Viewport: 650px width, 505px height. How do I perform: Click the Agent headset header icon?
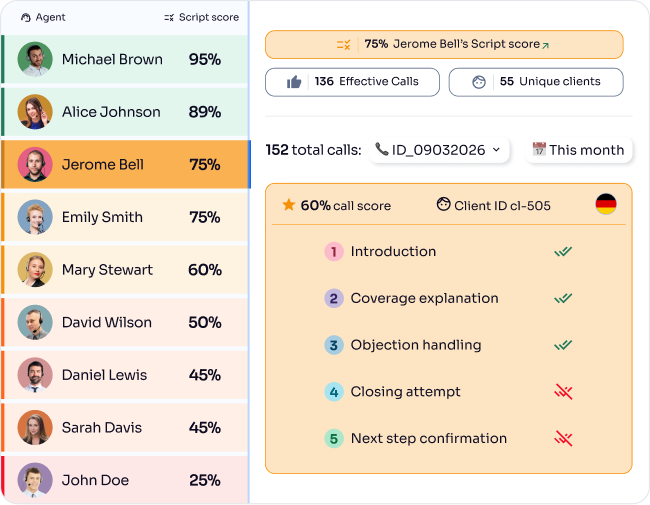coord(26,17)
